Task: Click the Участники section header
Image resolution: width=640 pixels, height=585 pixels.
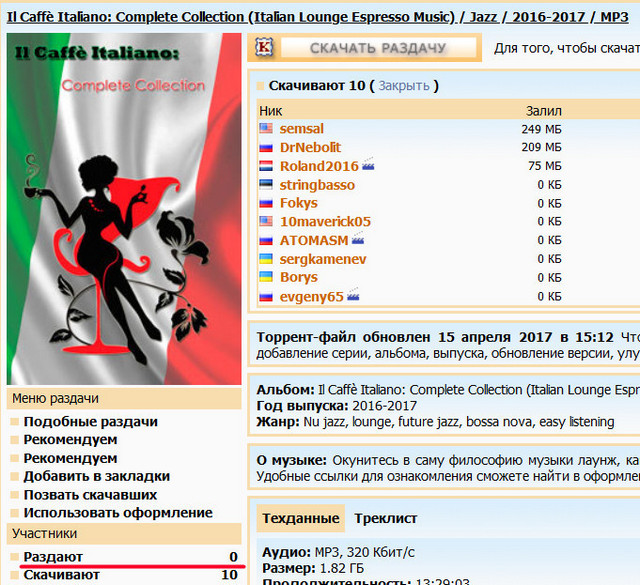Action: [124, 534]
